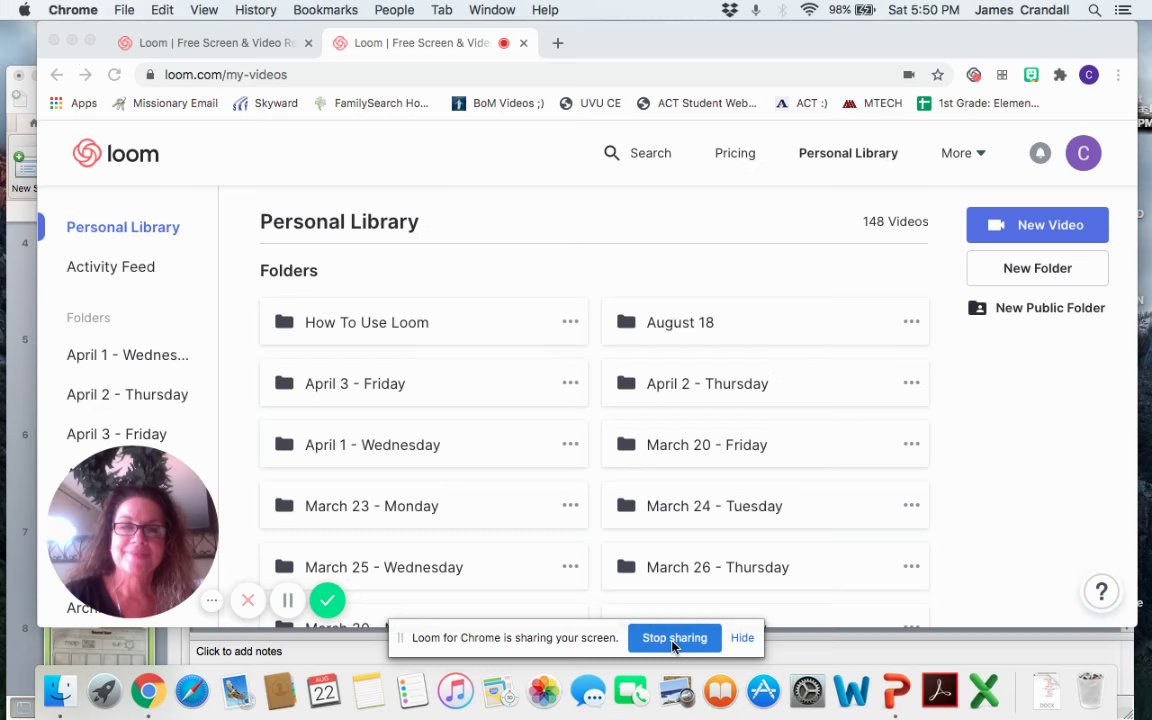Open options for March 25 - Wednesday folder
The width and height of the screenshot is (1152, 720).
pos(570,566)
